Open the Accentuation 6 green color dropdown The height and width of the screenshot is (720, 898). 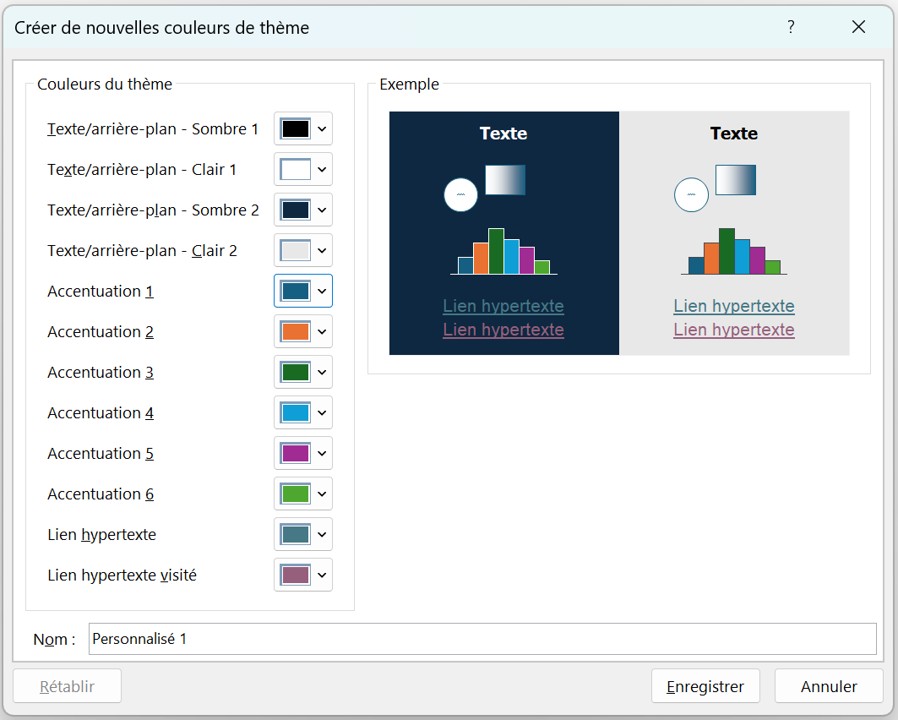[x=303, y=494]
